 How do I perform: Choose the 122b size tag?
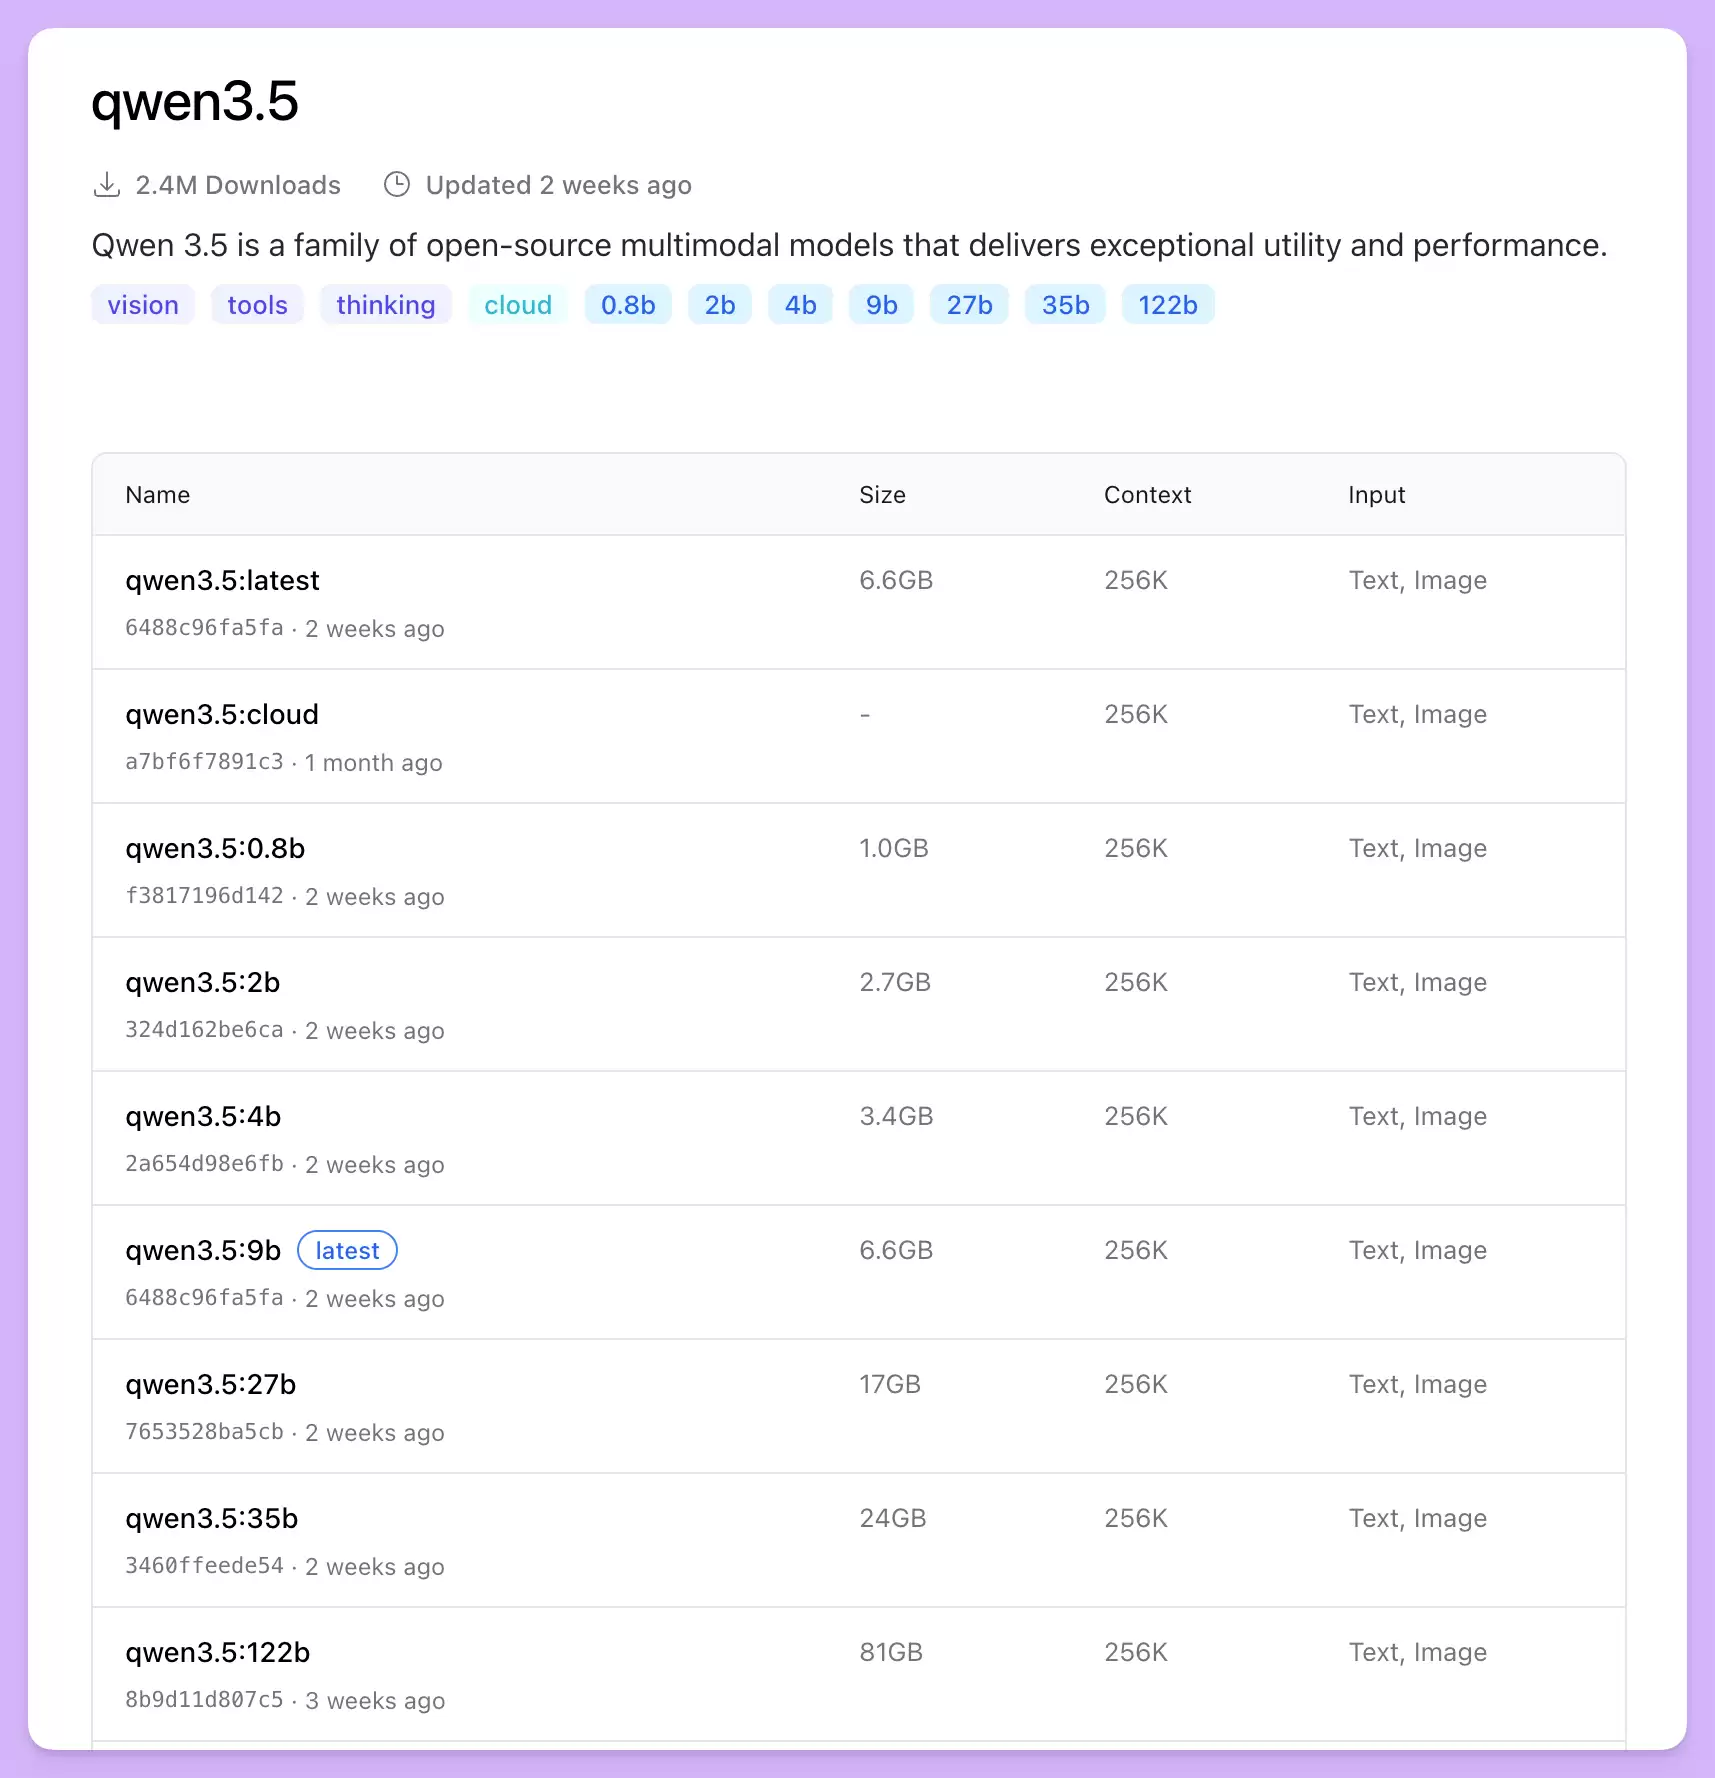pyautogui.click(x=1168, y=305)
